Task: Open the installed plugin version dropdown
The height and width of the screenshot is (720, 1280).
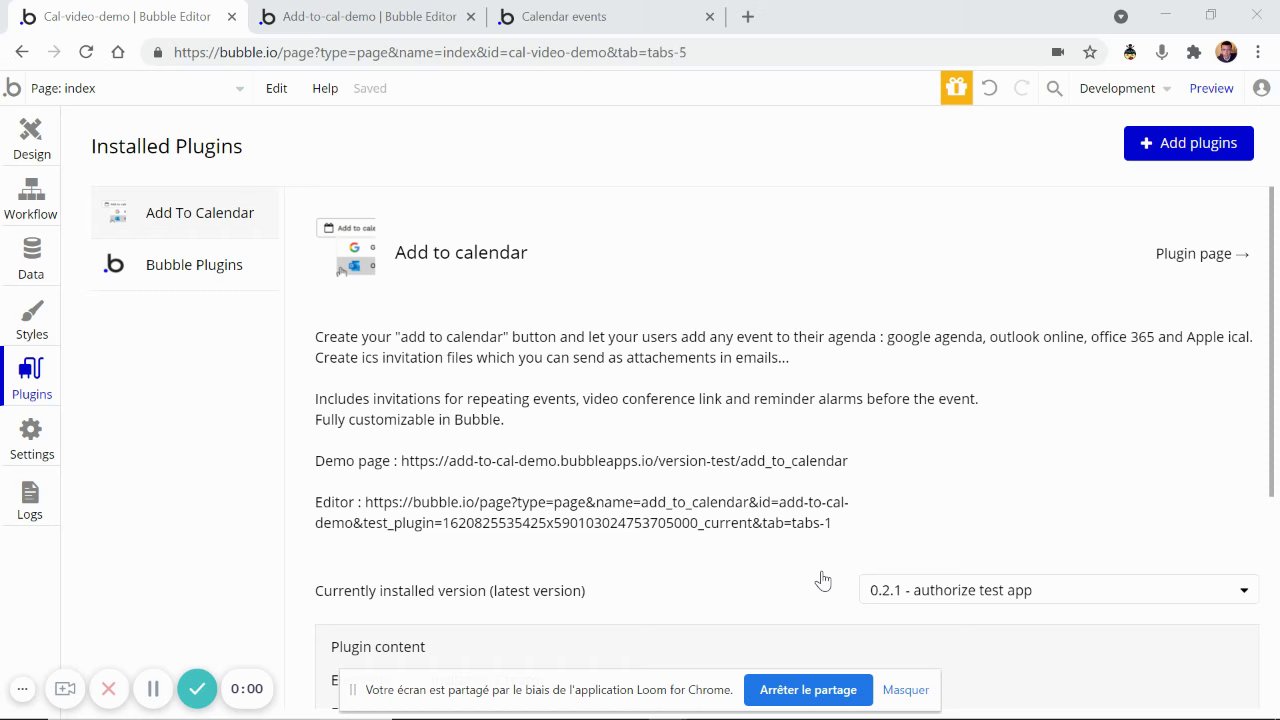Action: click(1059, 590)
